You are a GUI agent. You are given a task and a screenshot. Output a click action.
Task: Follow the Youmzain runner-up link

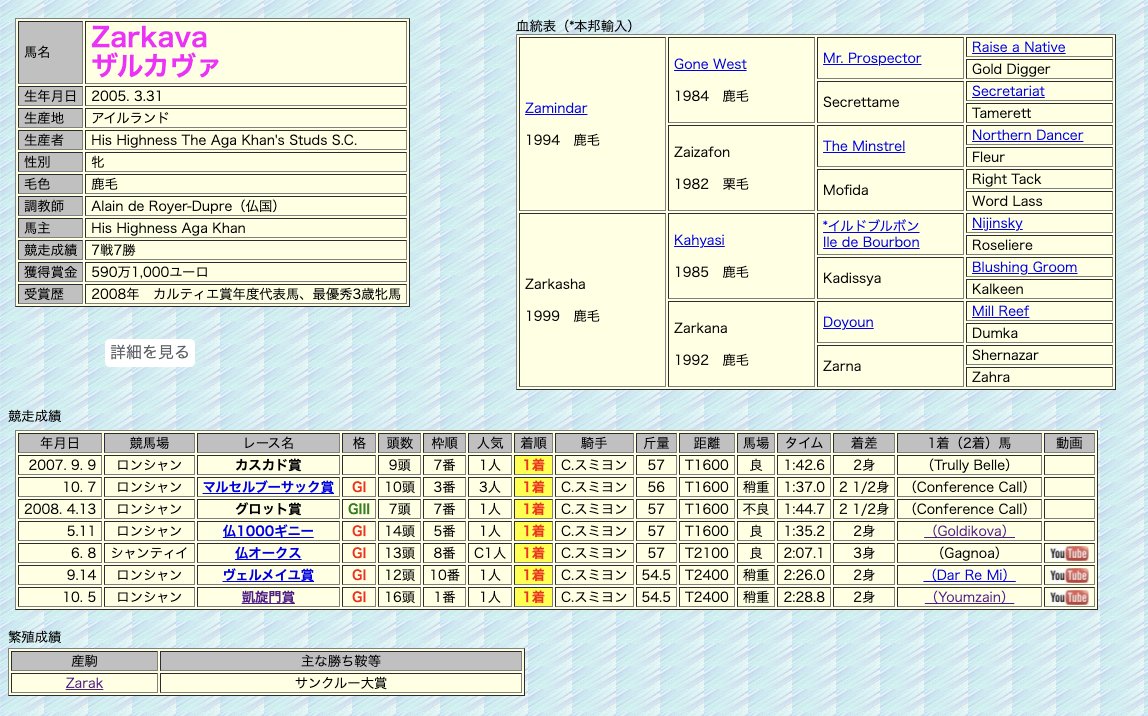(969, 597)
